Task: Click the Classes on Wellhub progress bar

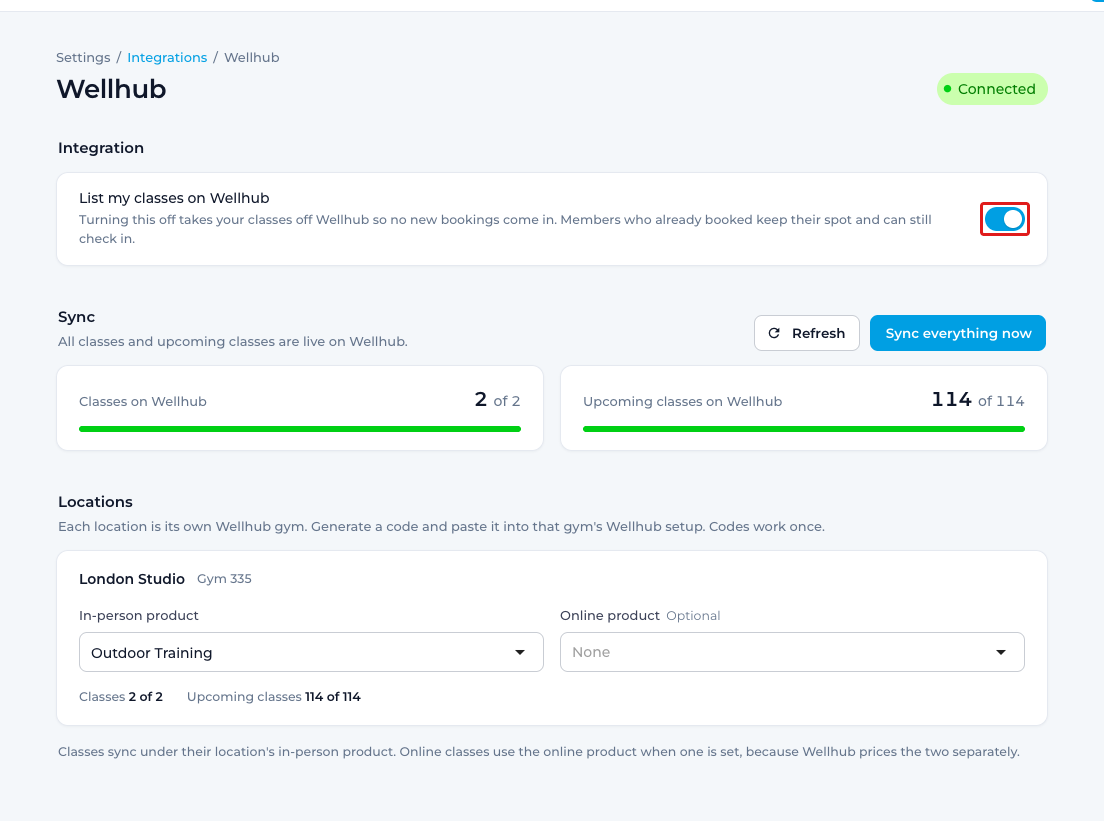Action: pos(300,429)
